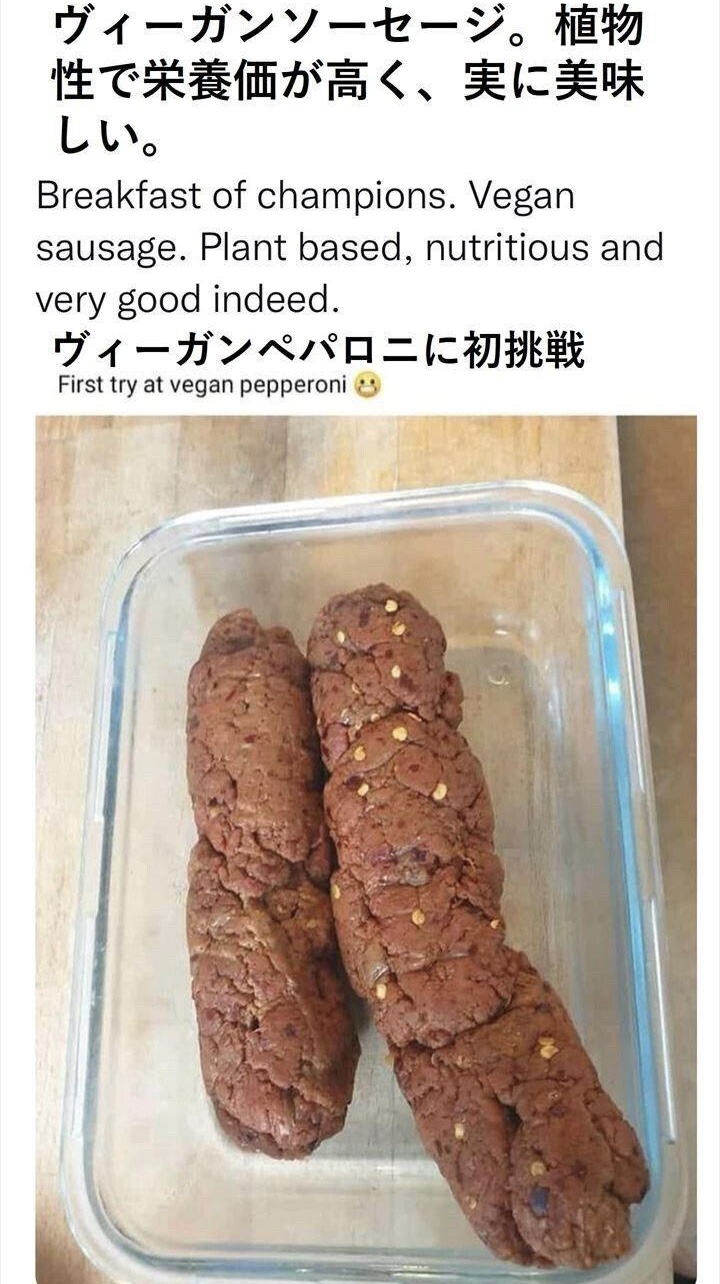
Task: Select the "First try at vegan pepperoni" caption
Action: click(204, 385)
